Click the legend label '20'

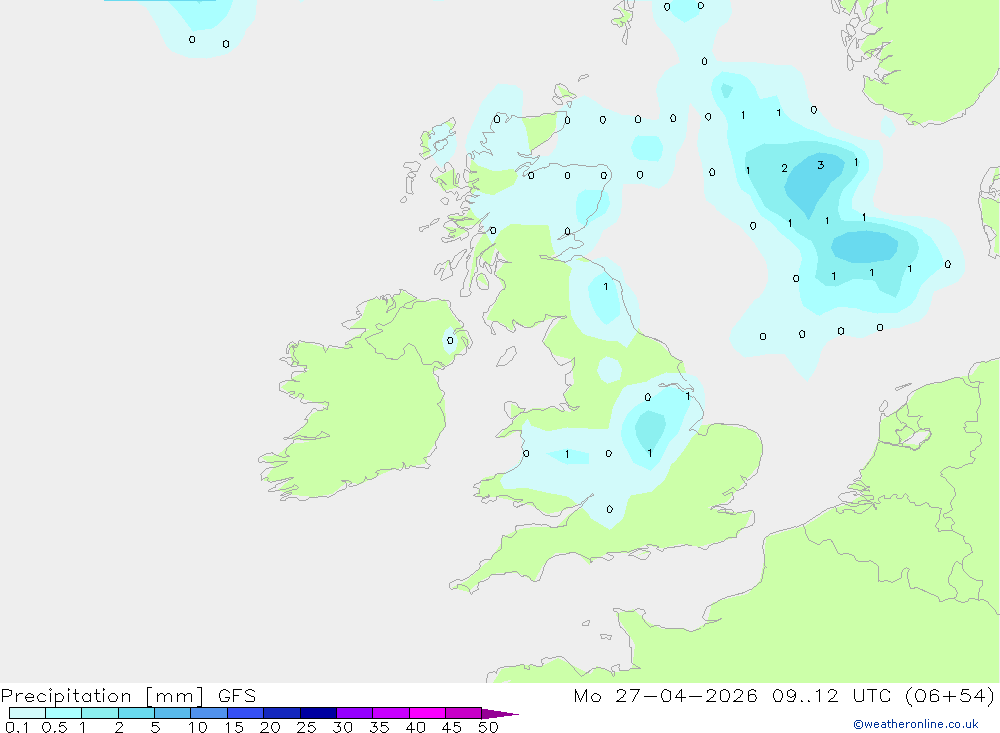[x=270, y=727]
